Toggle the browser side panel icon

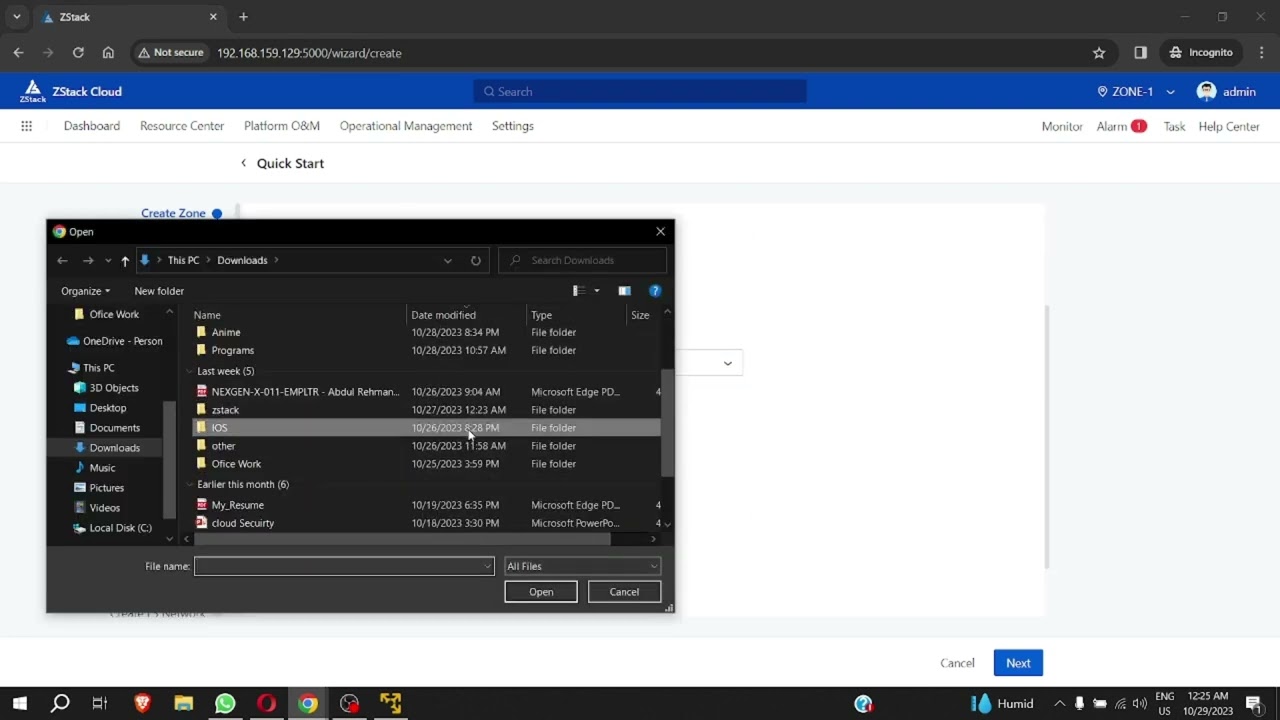pyautogui.click(x=1140, y=52)
